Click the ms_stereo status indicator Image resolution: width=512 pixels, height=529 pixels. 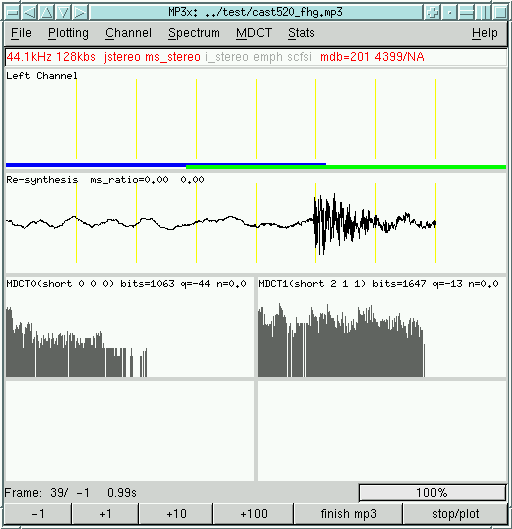click(173, 57)
